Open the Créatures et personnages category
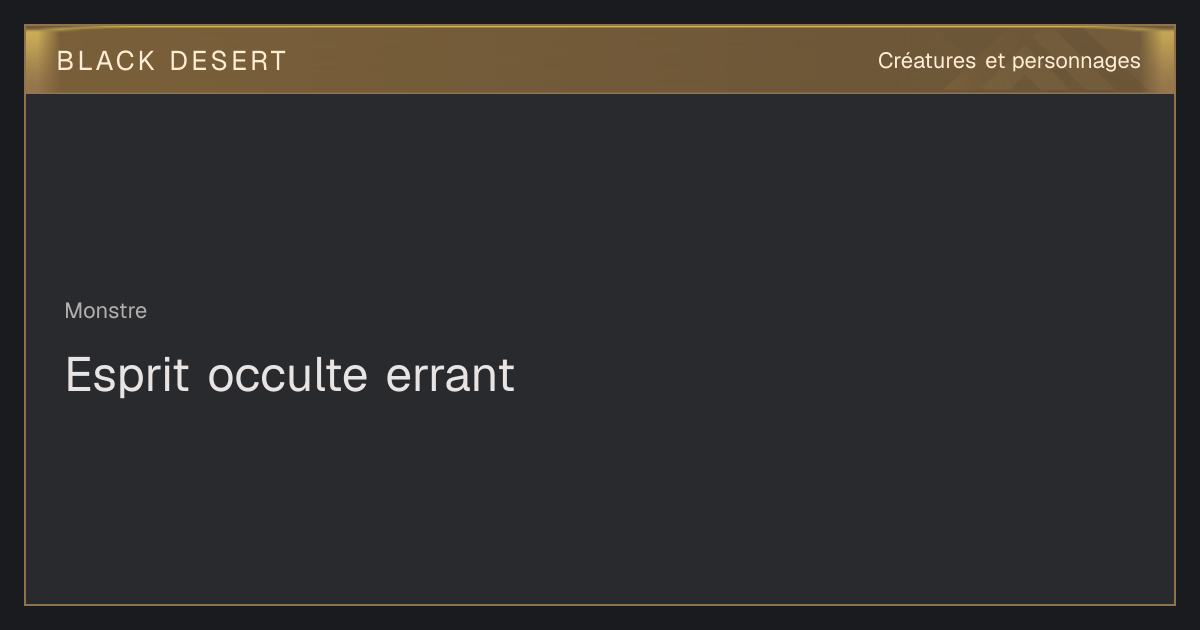The width and height of the screenshot is (1200, 630). pyautogui.click(x=1009, y=61)
